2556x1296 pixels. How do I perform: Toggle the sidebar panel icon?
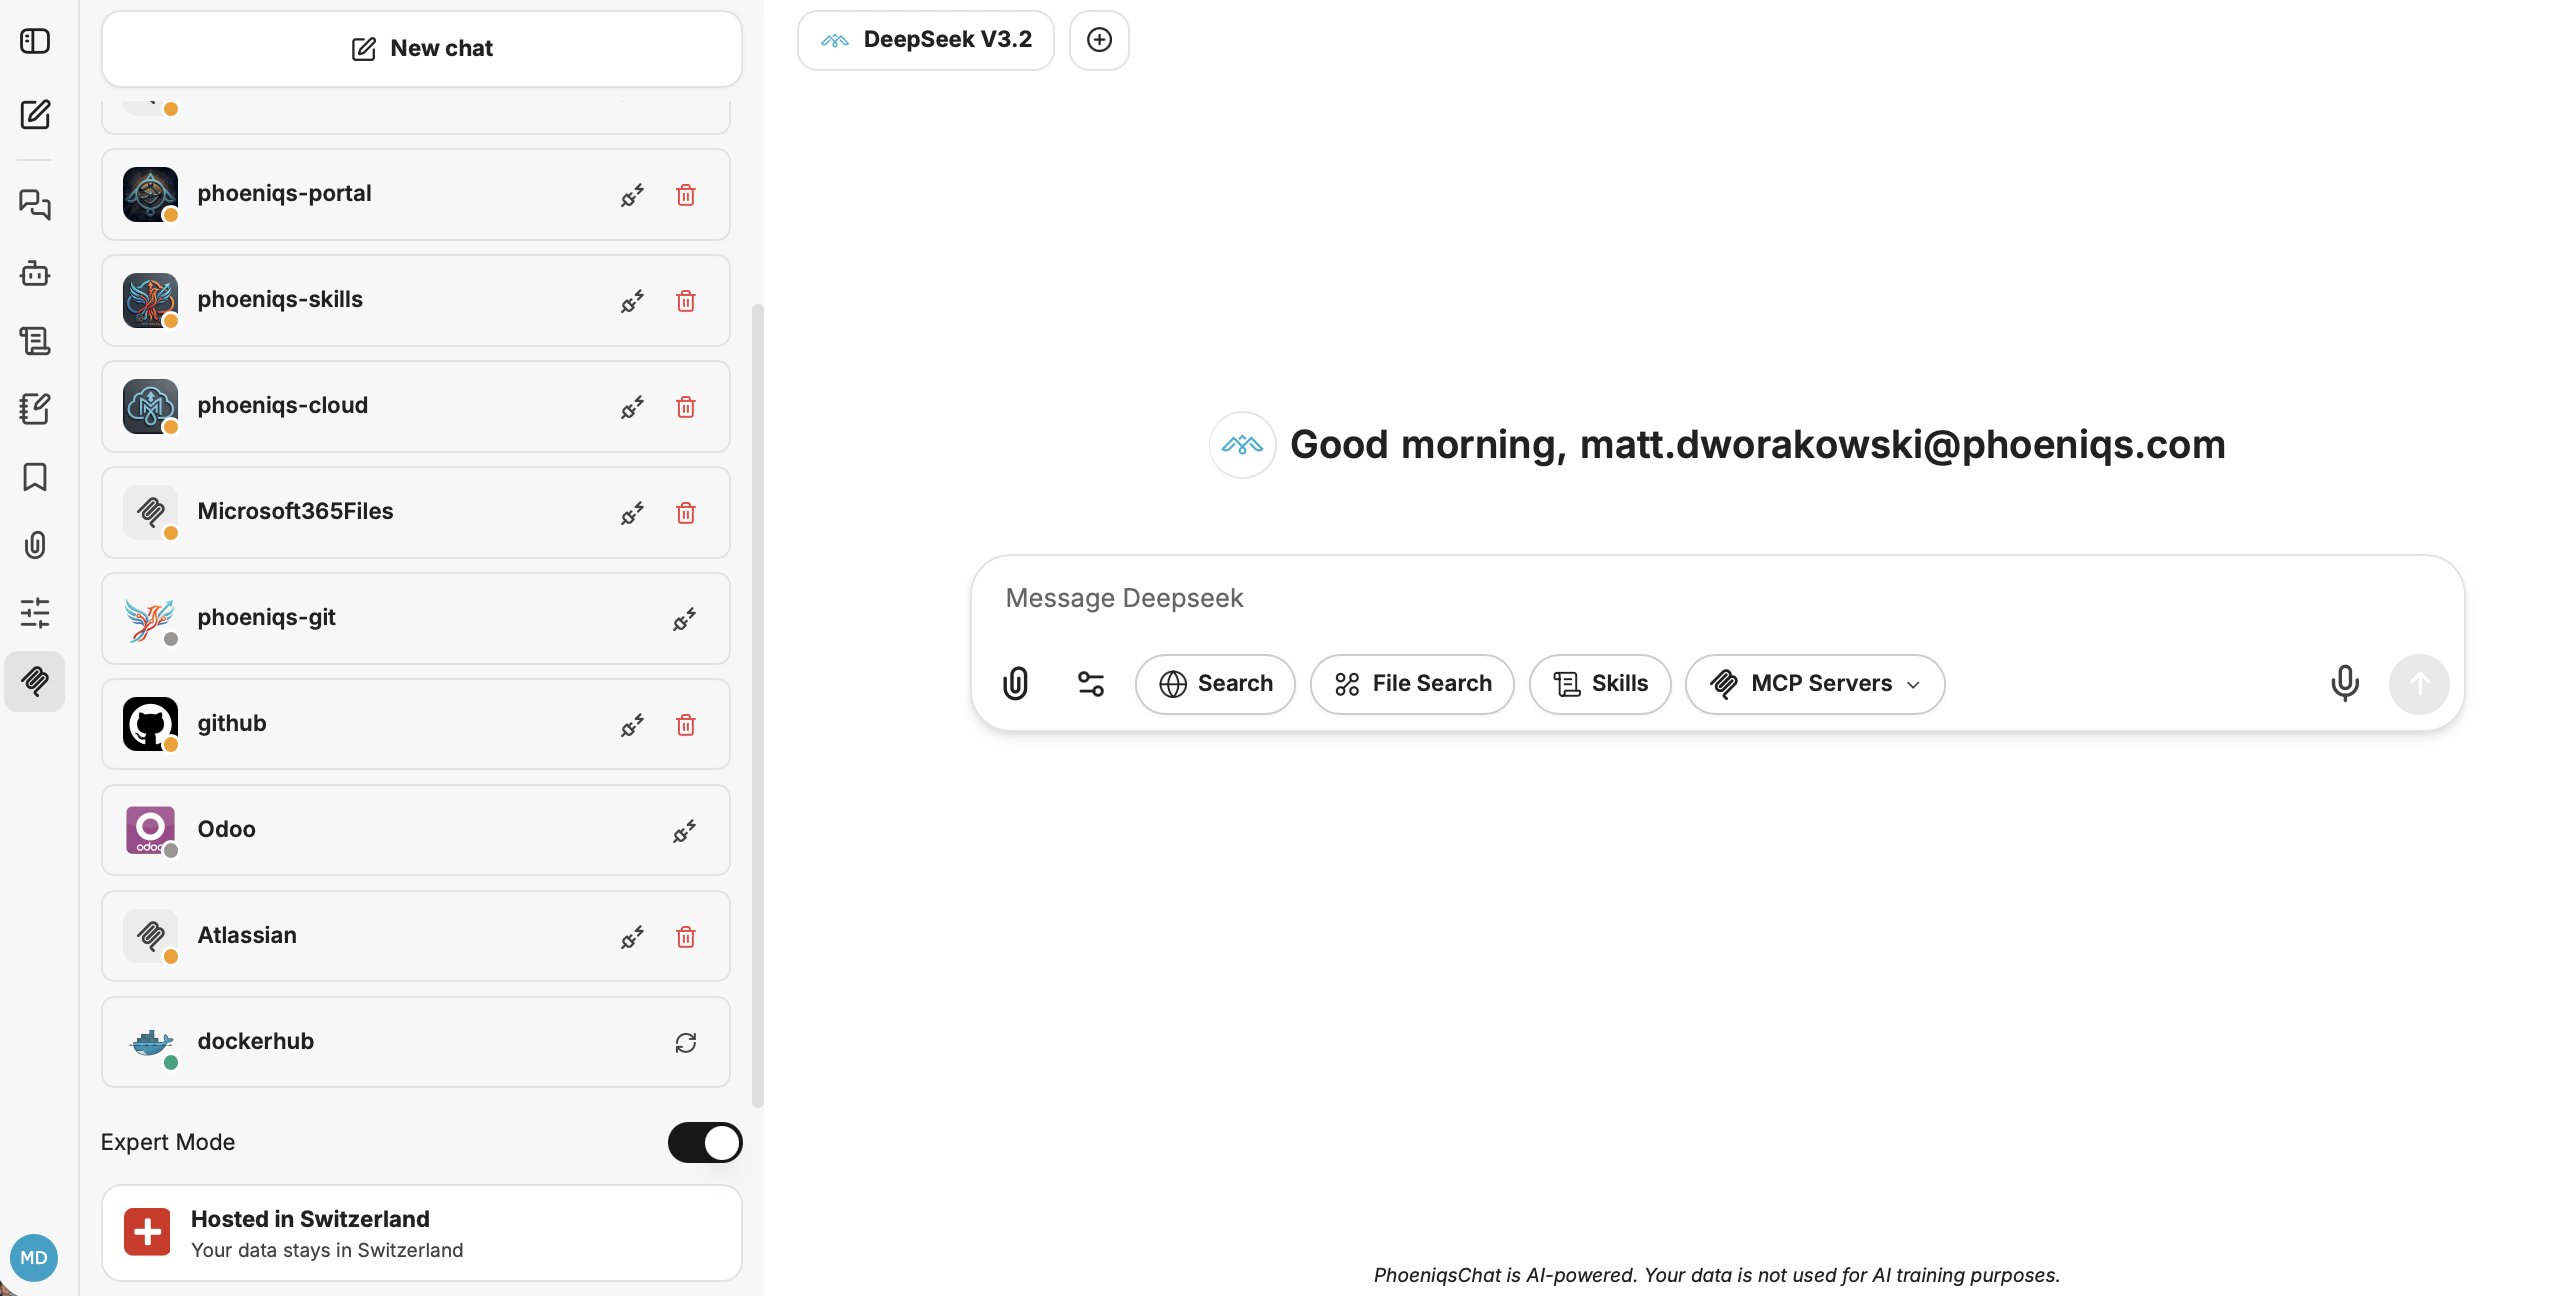point(35,41)
